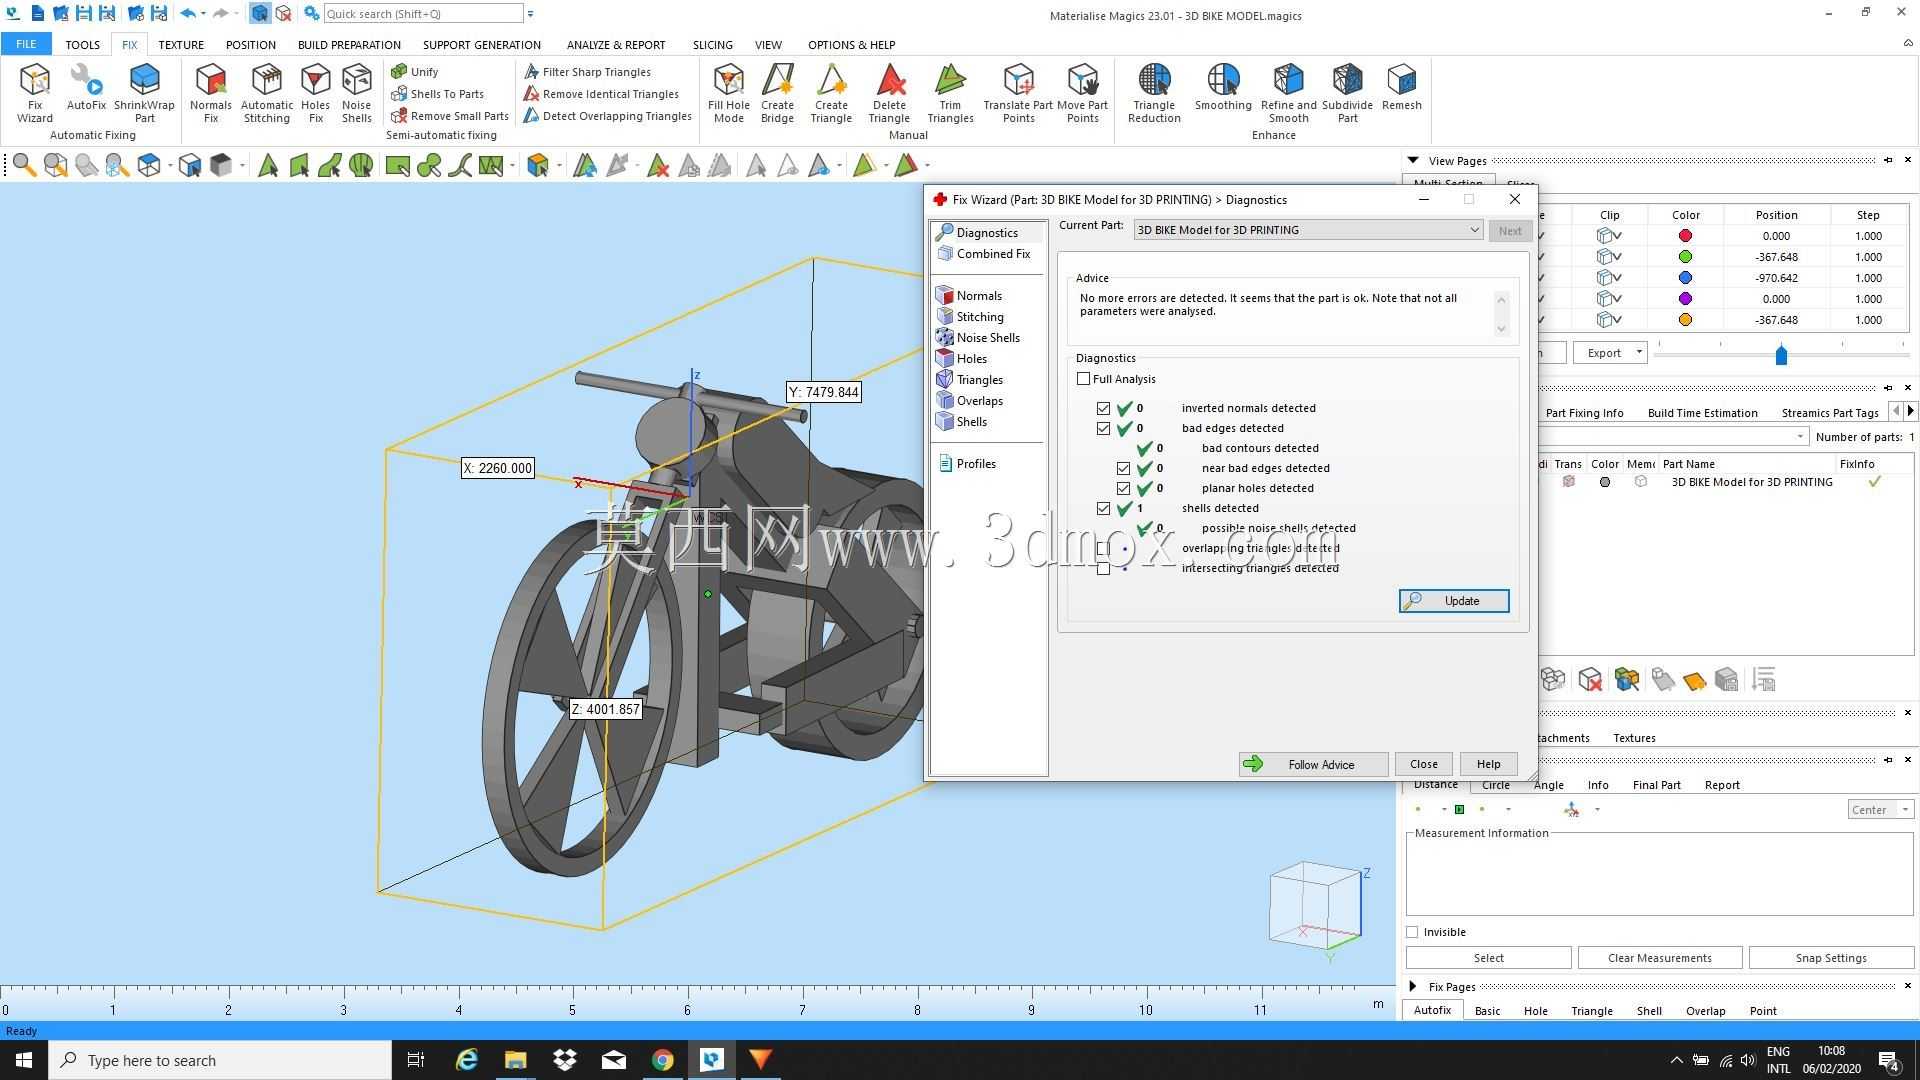This screenshot has height=1080, width=1920.
Task: Apply the Smoothing tool
Action: coord(1223,87)
